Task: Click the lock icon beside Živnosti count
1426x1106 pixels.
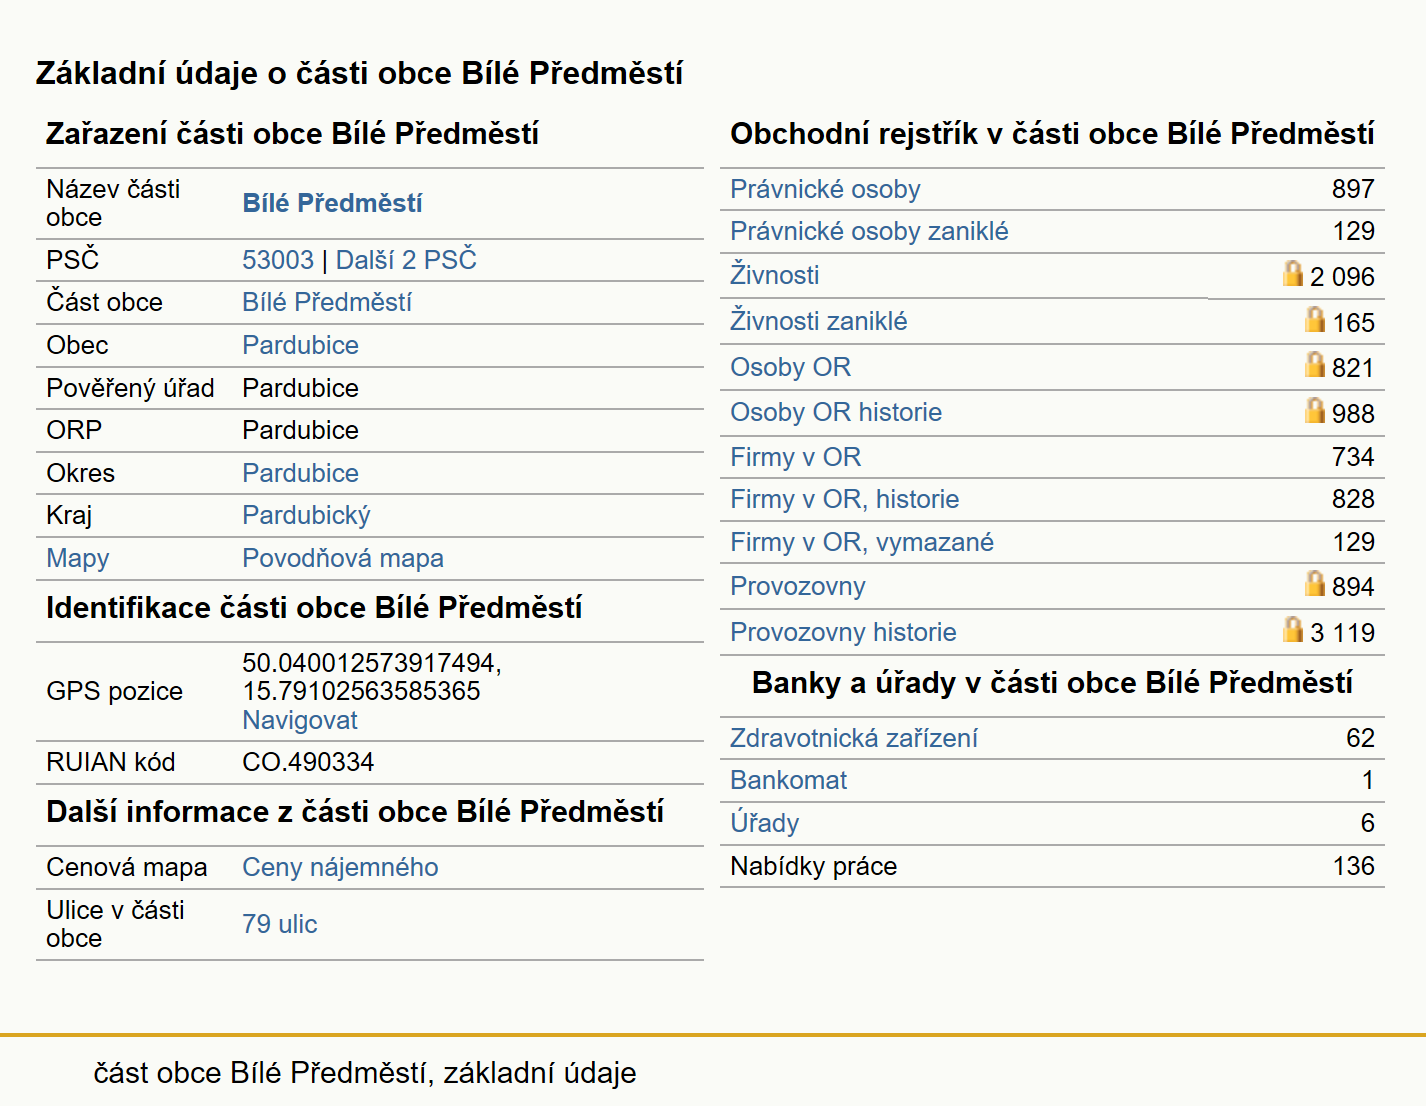Action: point(1293,273)
